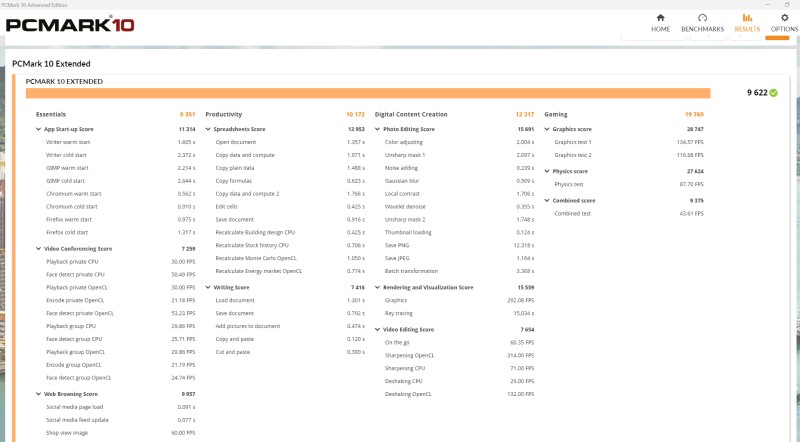Click the Gaming heading
This screenshot has height=442, width=800.
pyautogui.click(x=556, y=114)
